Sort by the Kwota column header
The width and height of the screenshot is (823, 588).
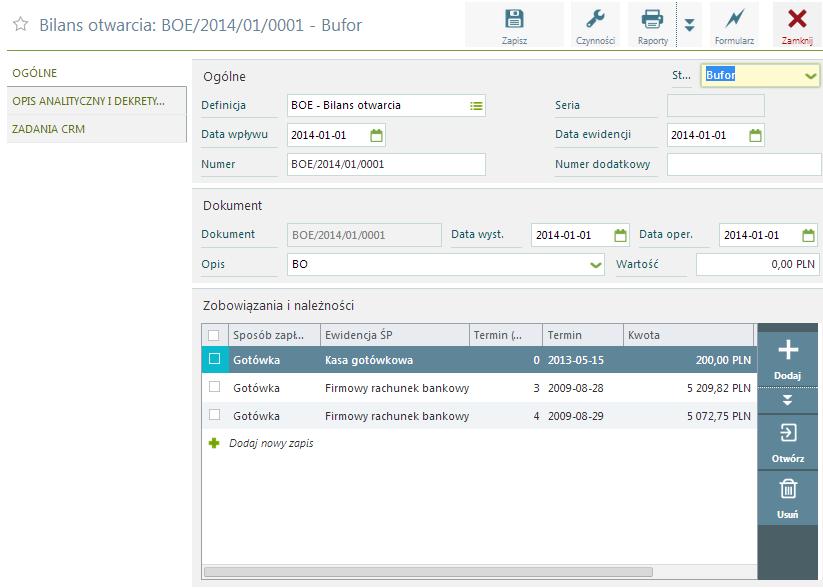(688, 335)
